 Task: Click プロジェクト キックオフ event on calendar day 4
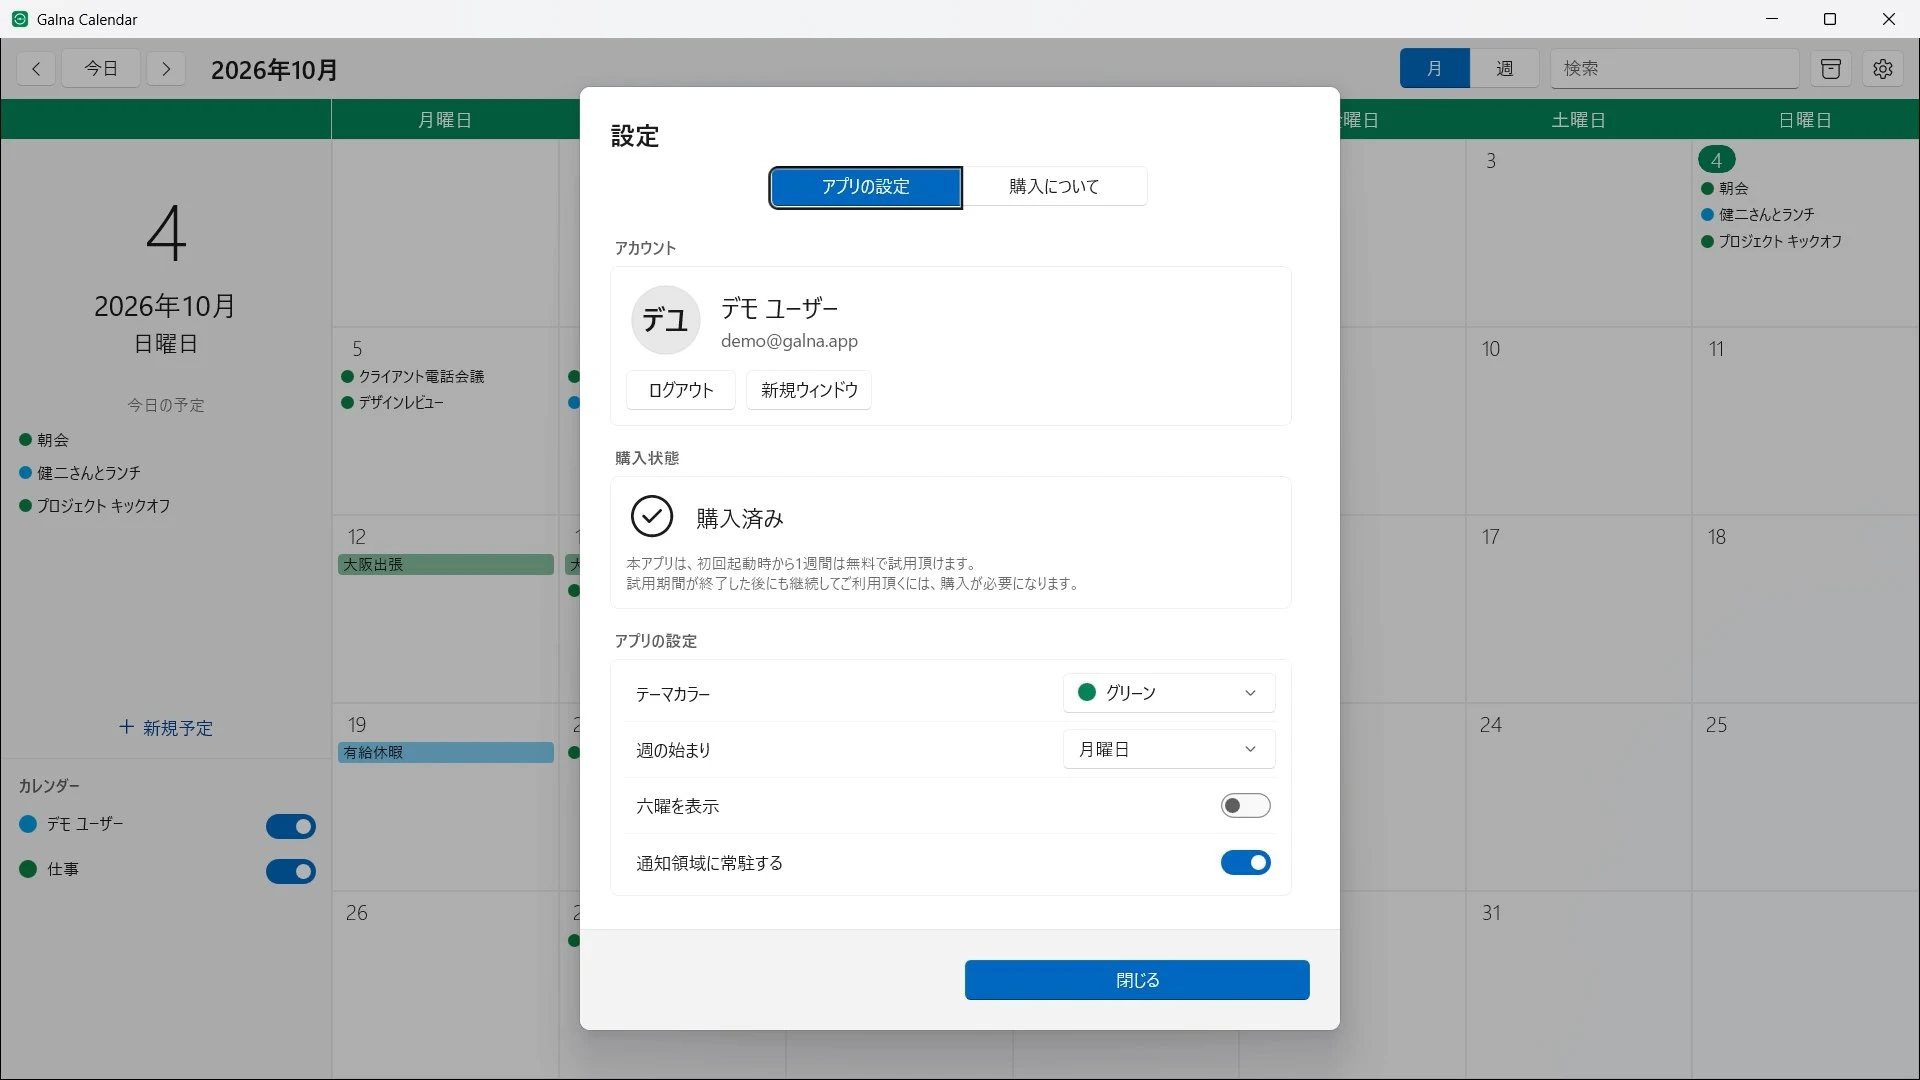1779,241
